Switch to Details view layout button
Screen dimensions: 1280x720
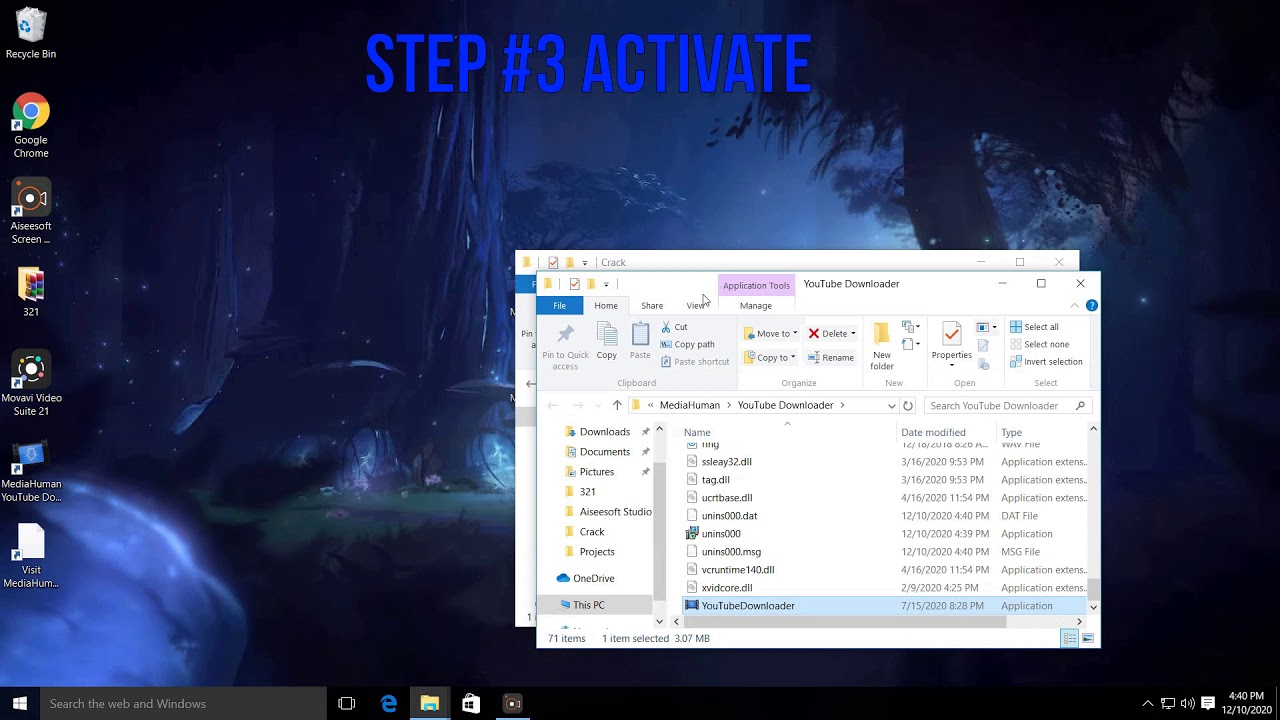pos(1069,639)
